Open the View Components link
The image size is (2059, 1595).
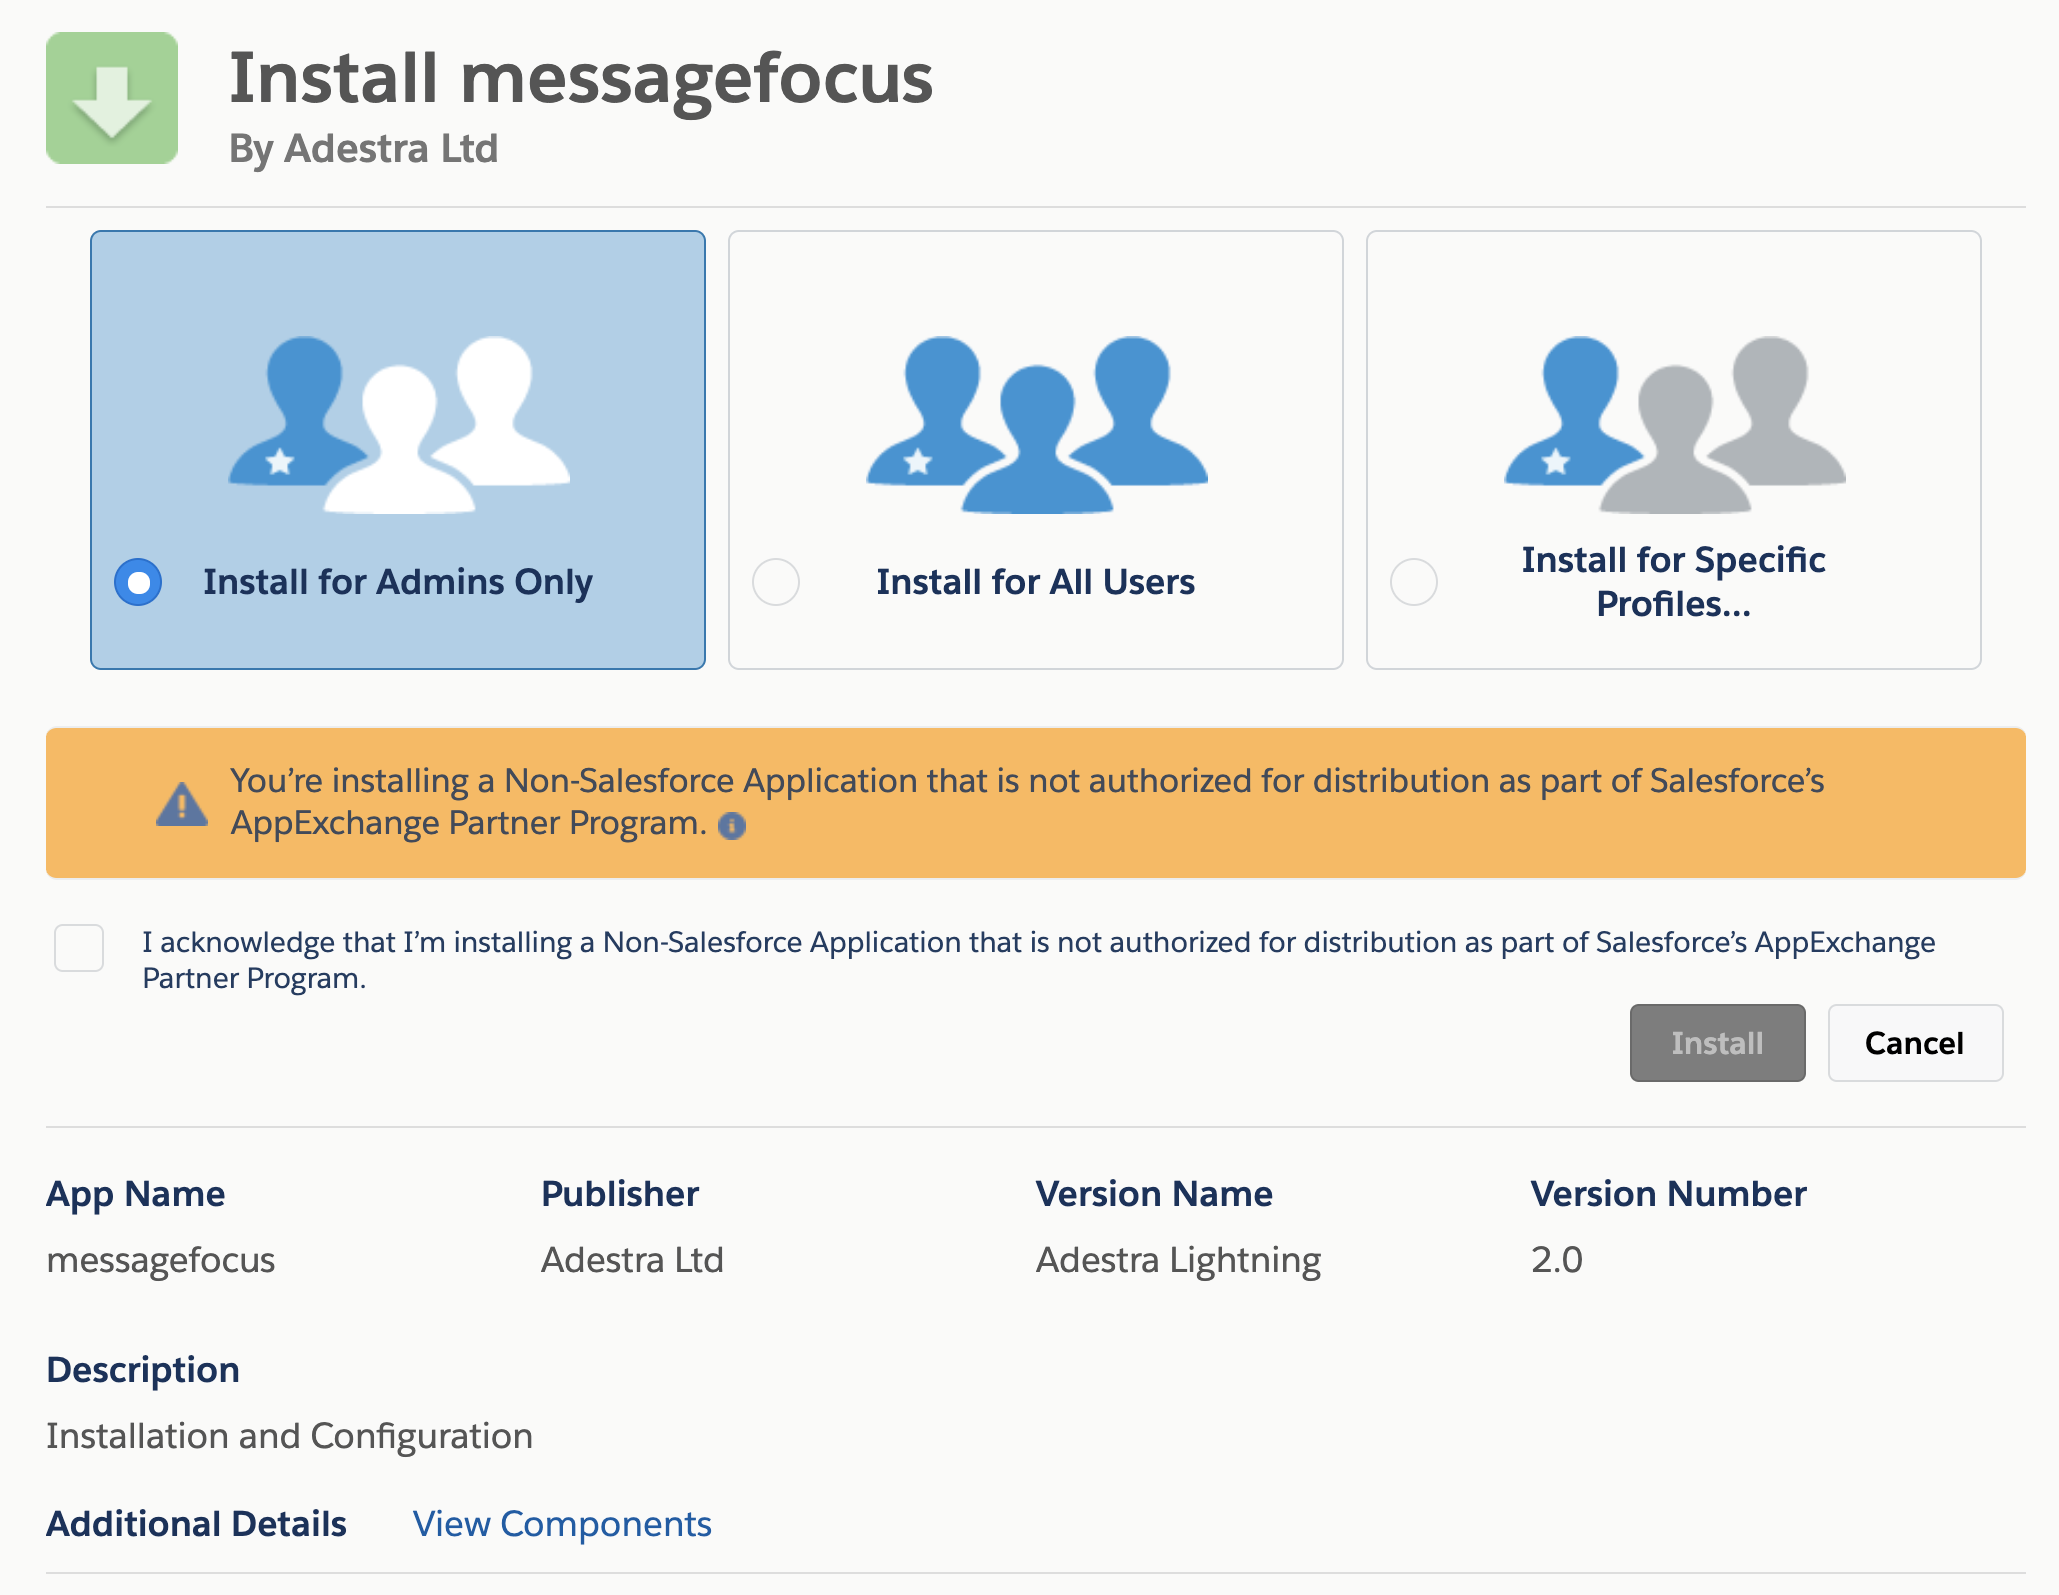(x=562, y=1524)
